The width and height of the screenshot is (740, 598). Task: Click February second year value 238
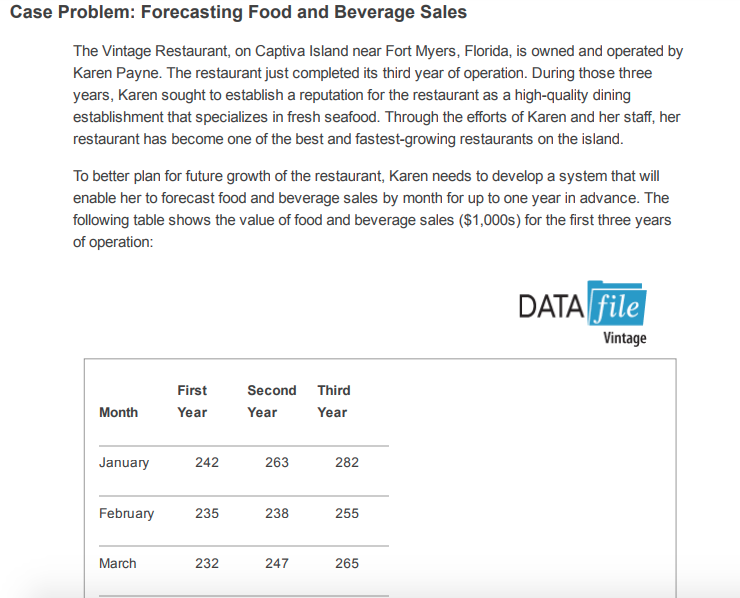click(x=277, y=513)
